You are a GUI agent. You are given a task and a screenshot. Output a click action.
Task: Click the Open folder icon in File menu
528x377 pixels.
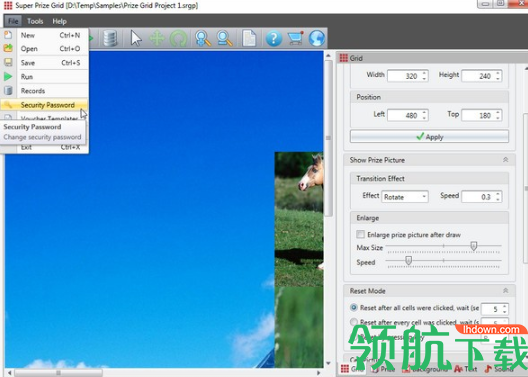pos(8,48)
